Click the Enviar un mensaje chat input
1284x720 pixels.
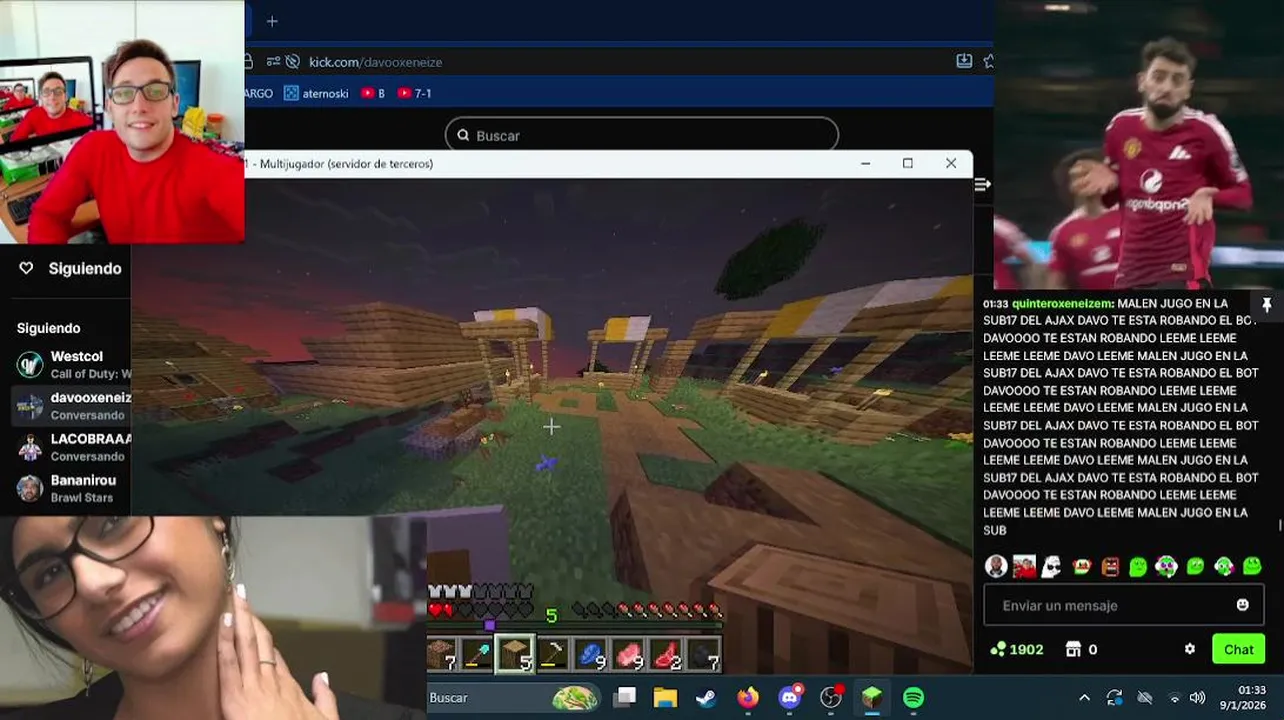pyautogui.click(x=1123, y=605)
